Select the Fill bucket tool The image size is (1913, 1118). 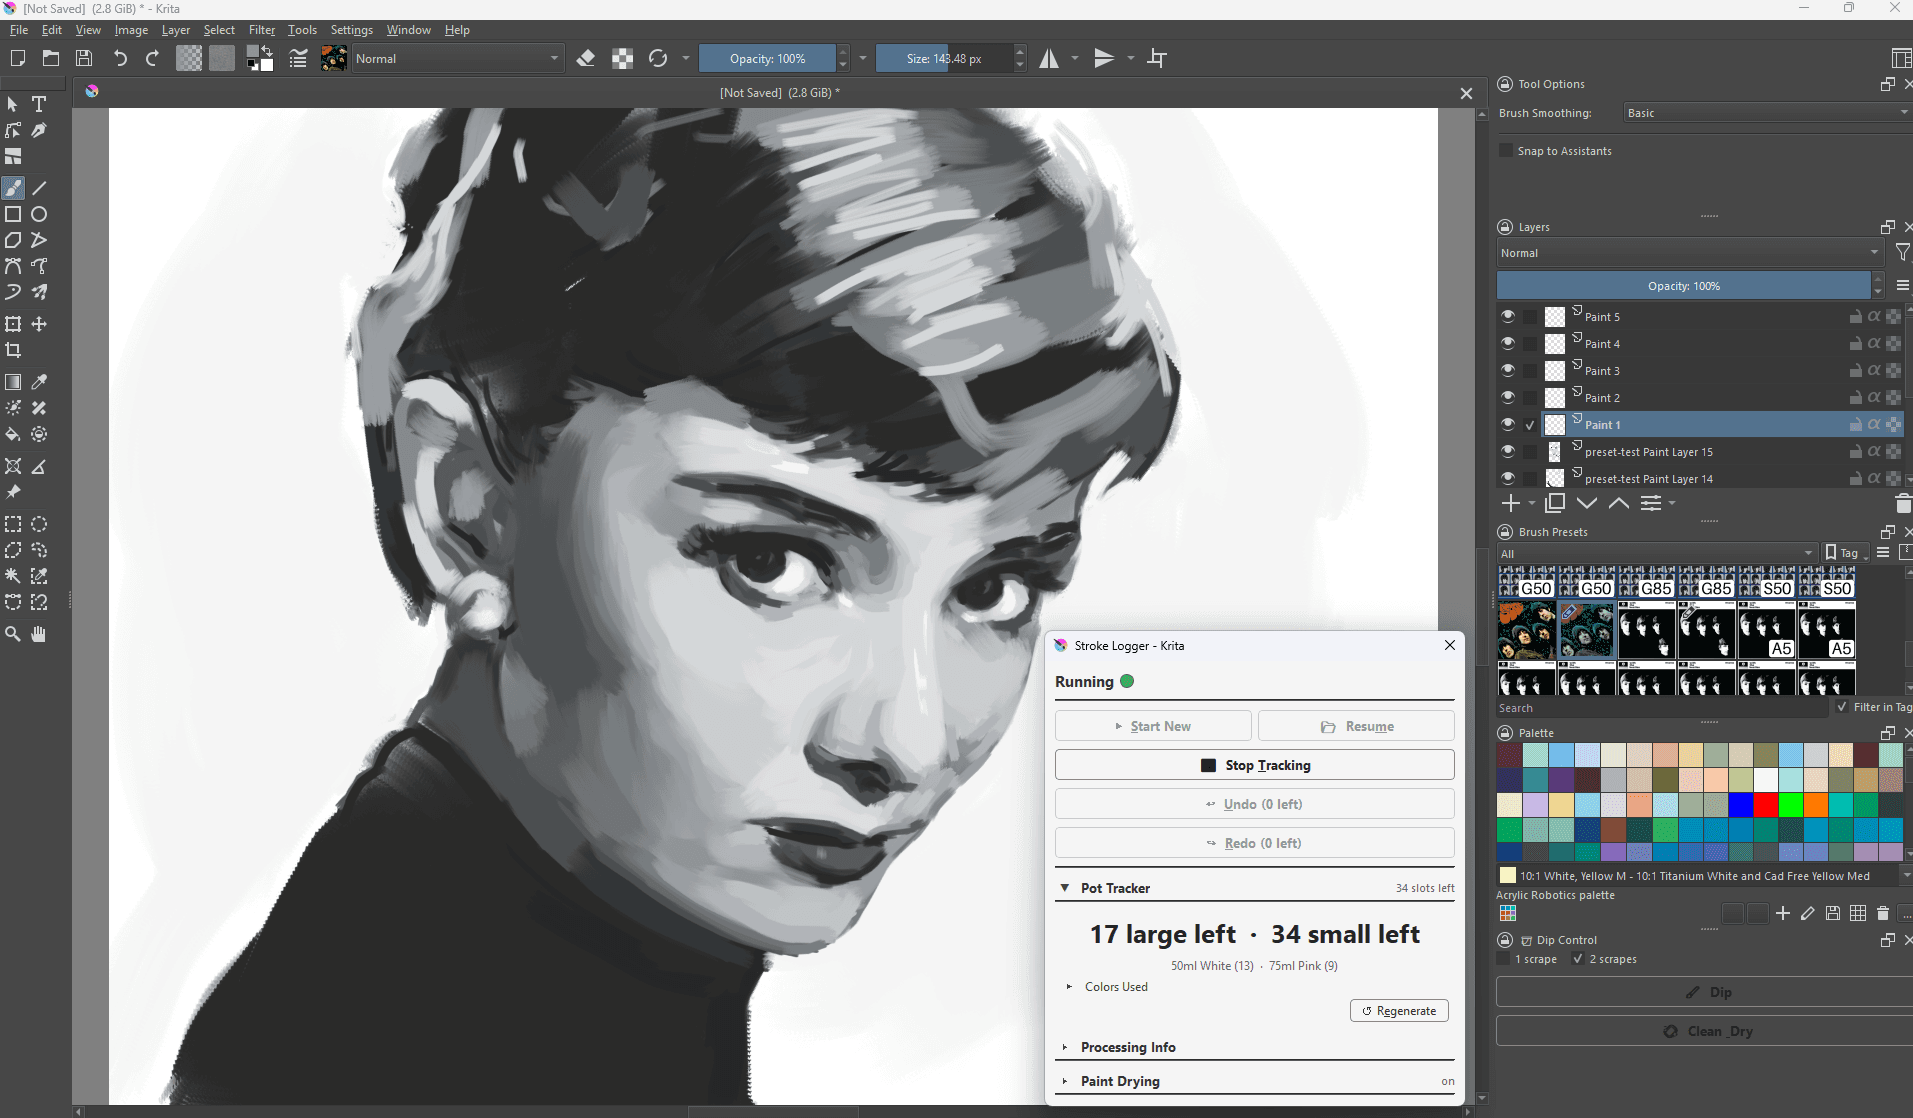13,434
